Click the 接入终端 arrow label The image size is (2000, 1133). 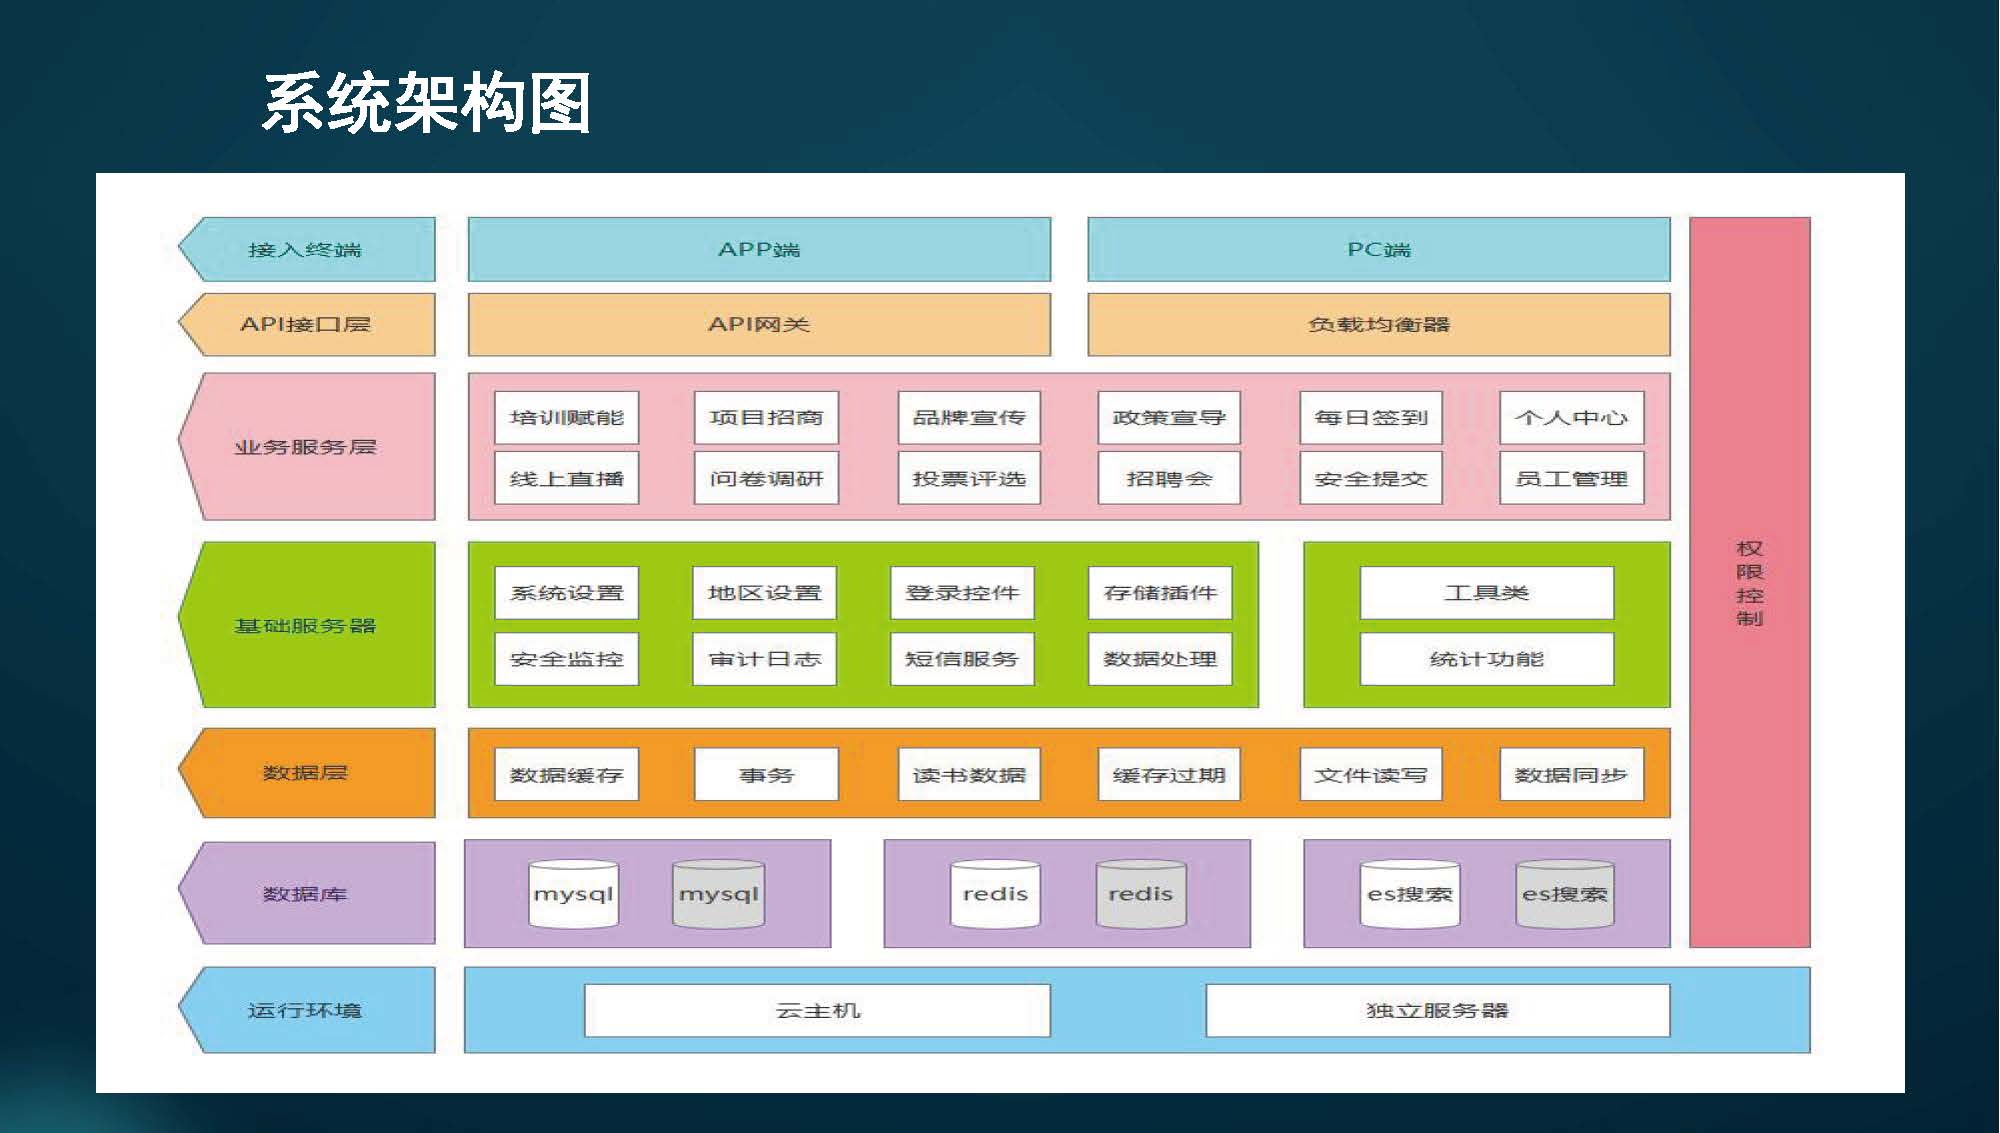coord(306,249)
